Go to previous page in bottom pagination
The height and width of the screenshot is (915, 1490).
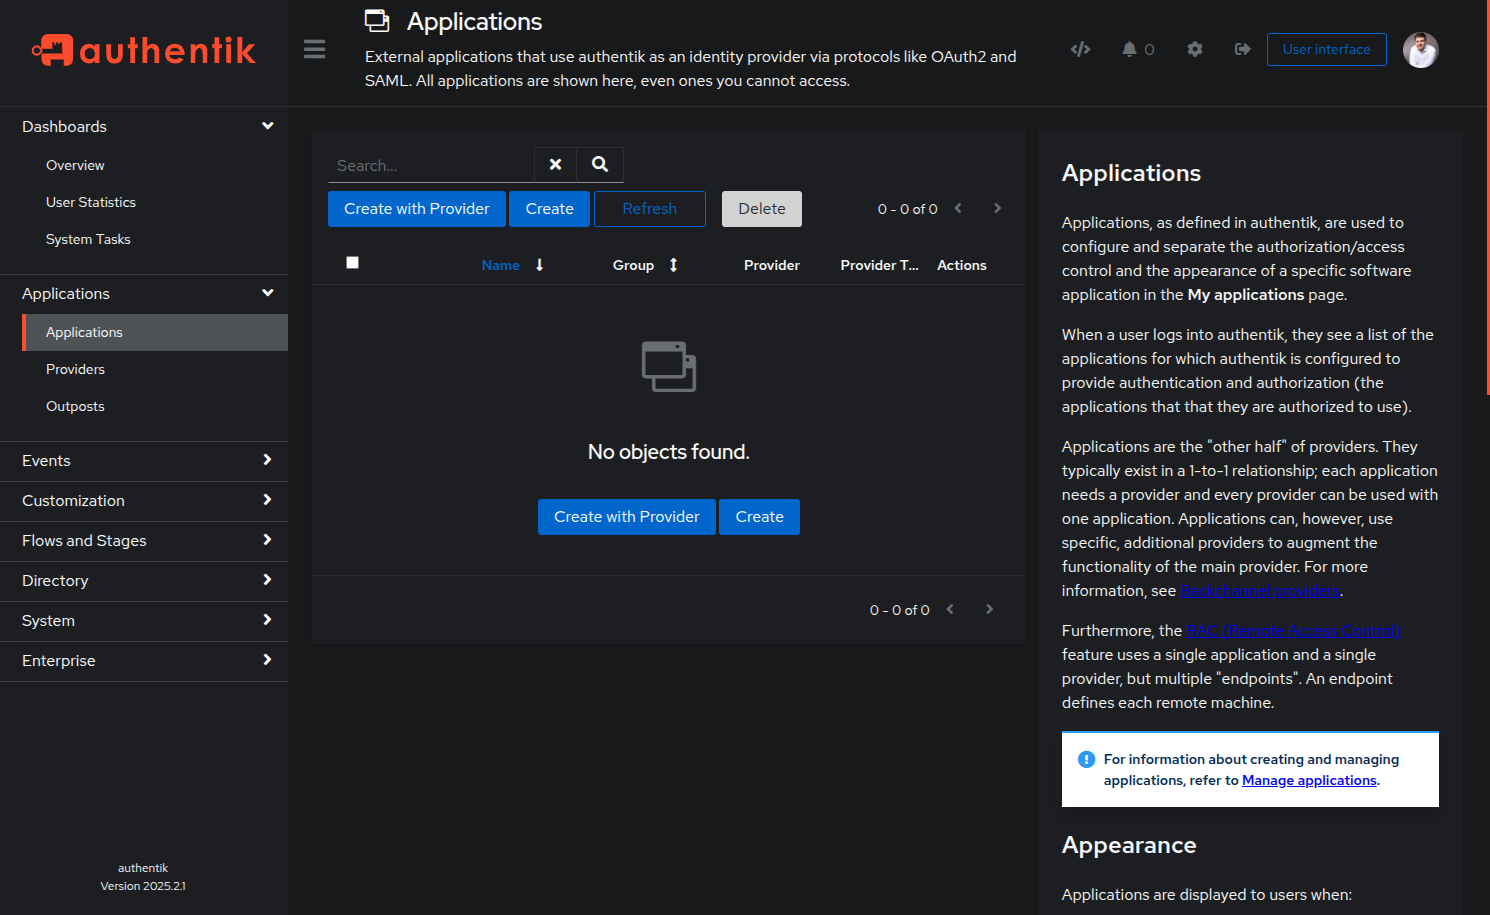pyautogui.click(x=950, y=609)
